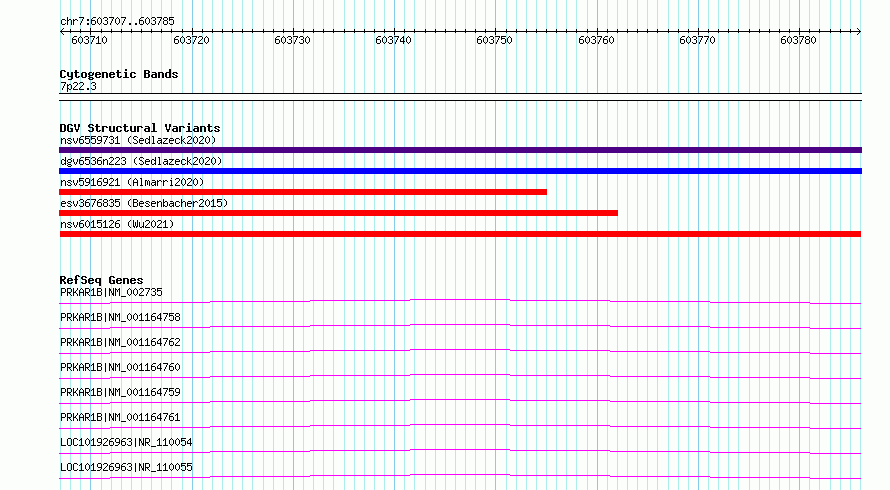Click the PRKAR1B|NM_002735 transcript label
The width and height of the screenshot is (890, 490).
pos(111,292)
